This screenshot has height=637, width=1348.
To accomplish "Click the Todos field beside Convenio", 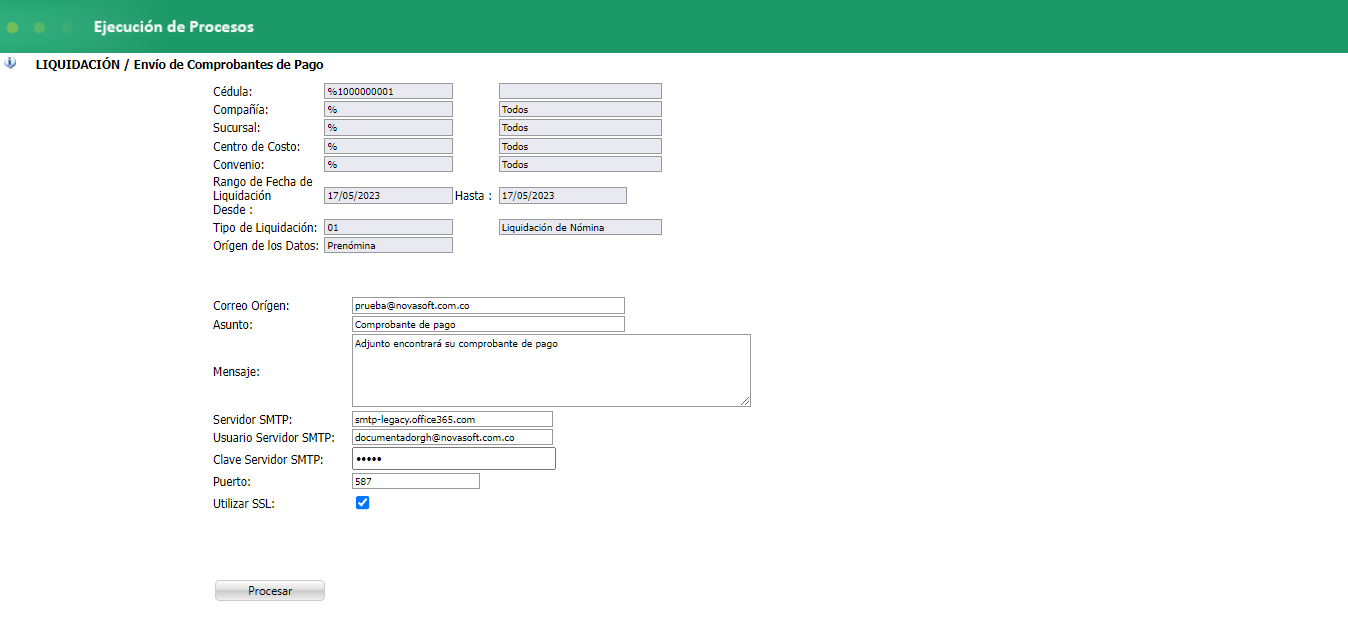I will [x=580, y=164].
